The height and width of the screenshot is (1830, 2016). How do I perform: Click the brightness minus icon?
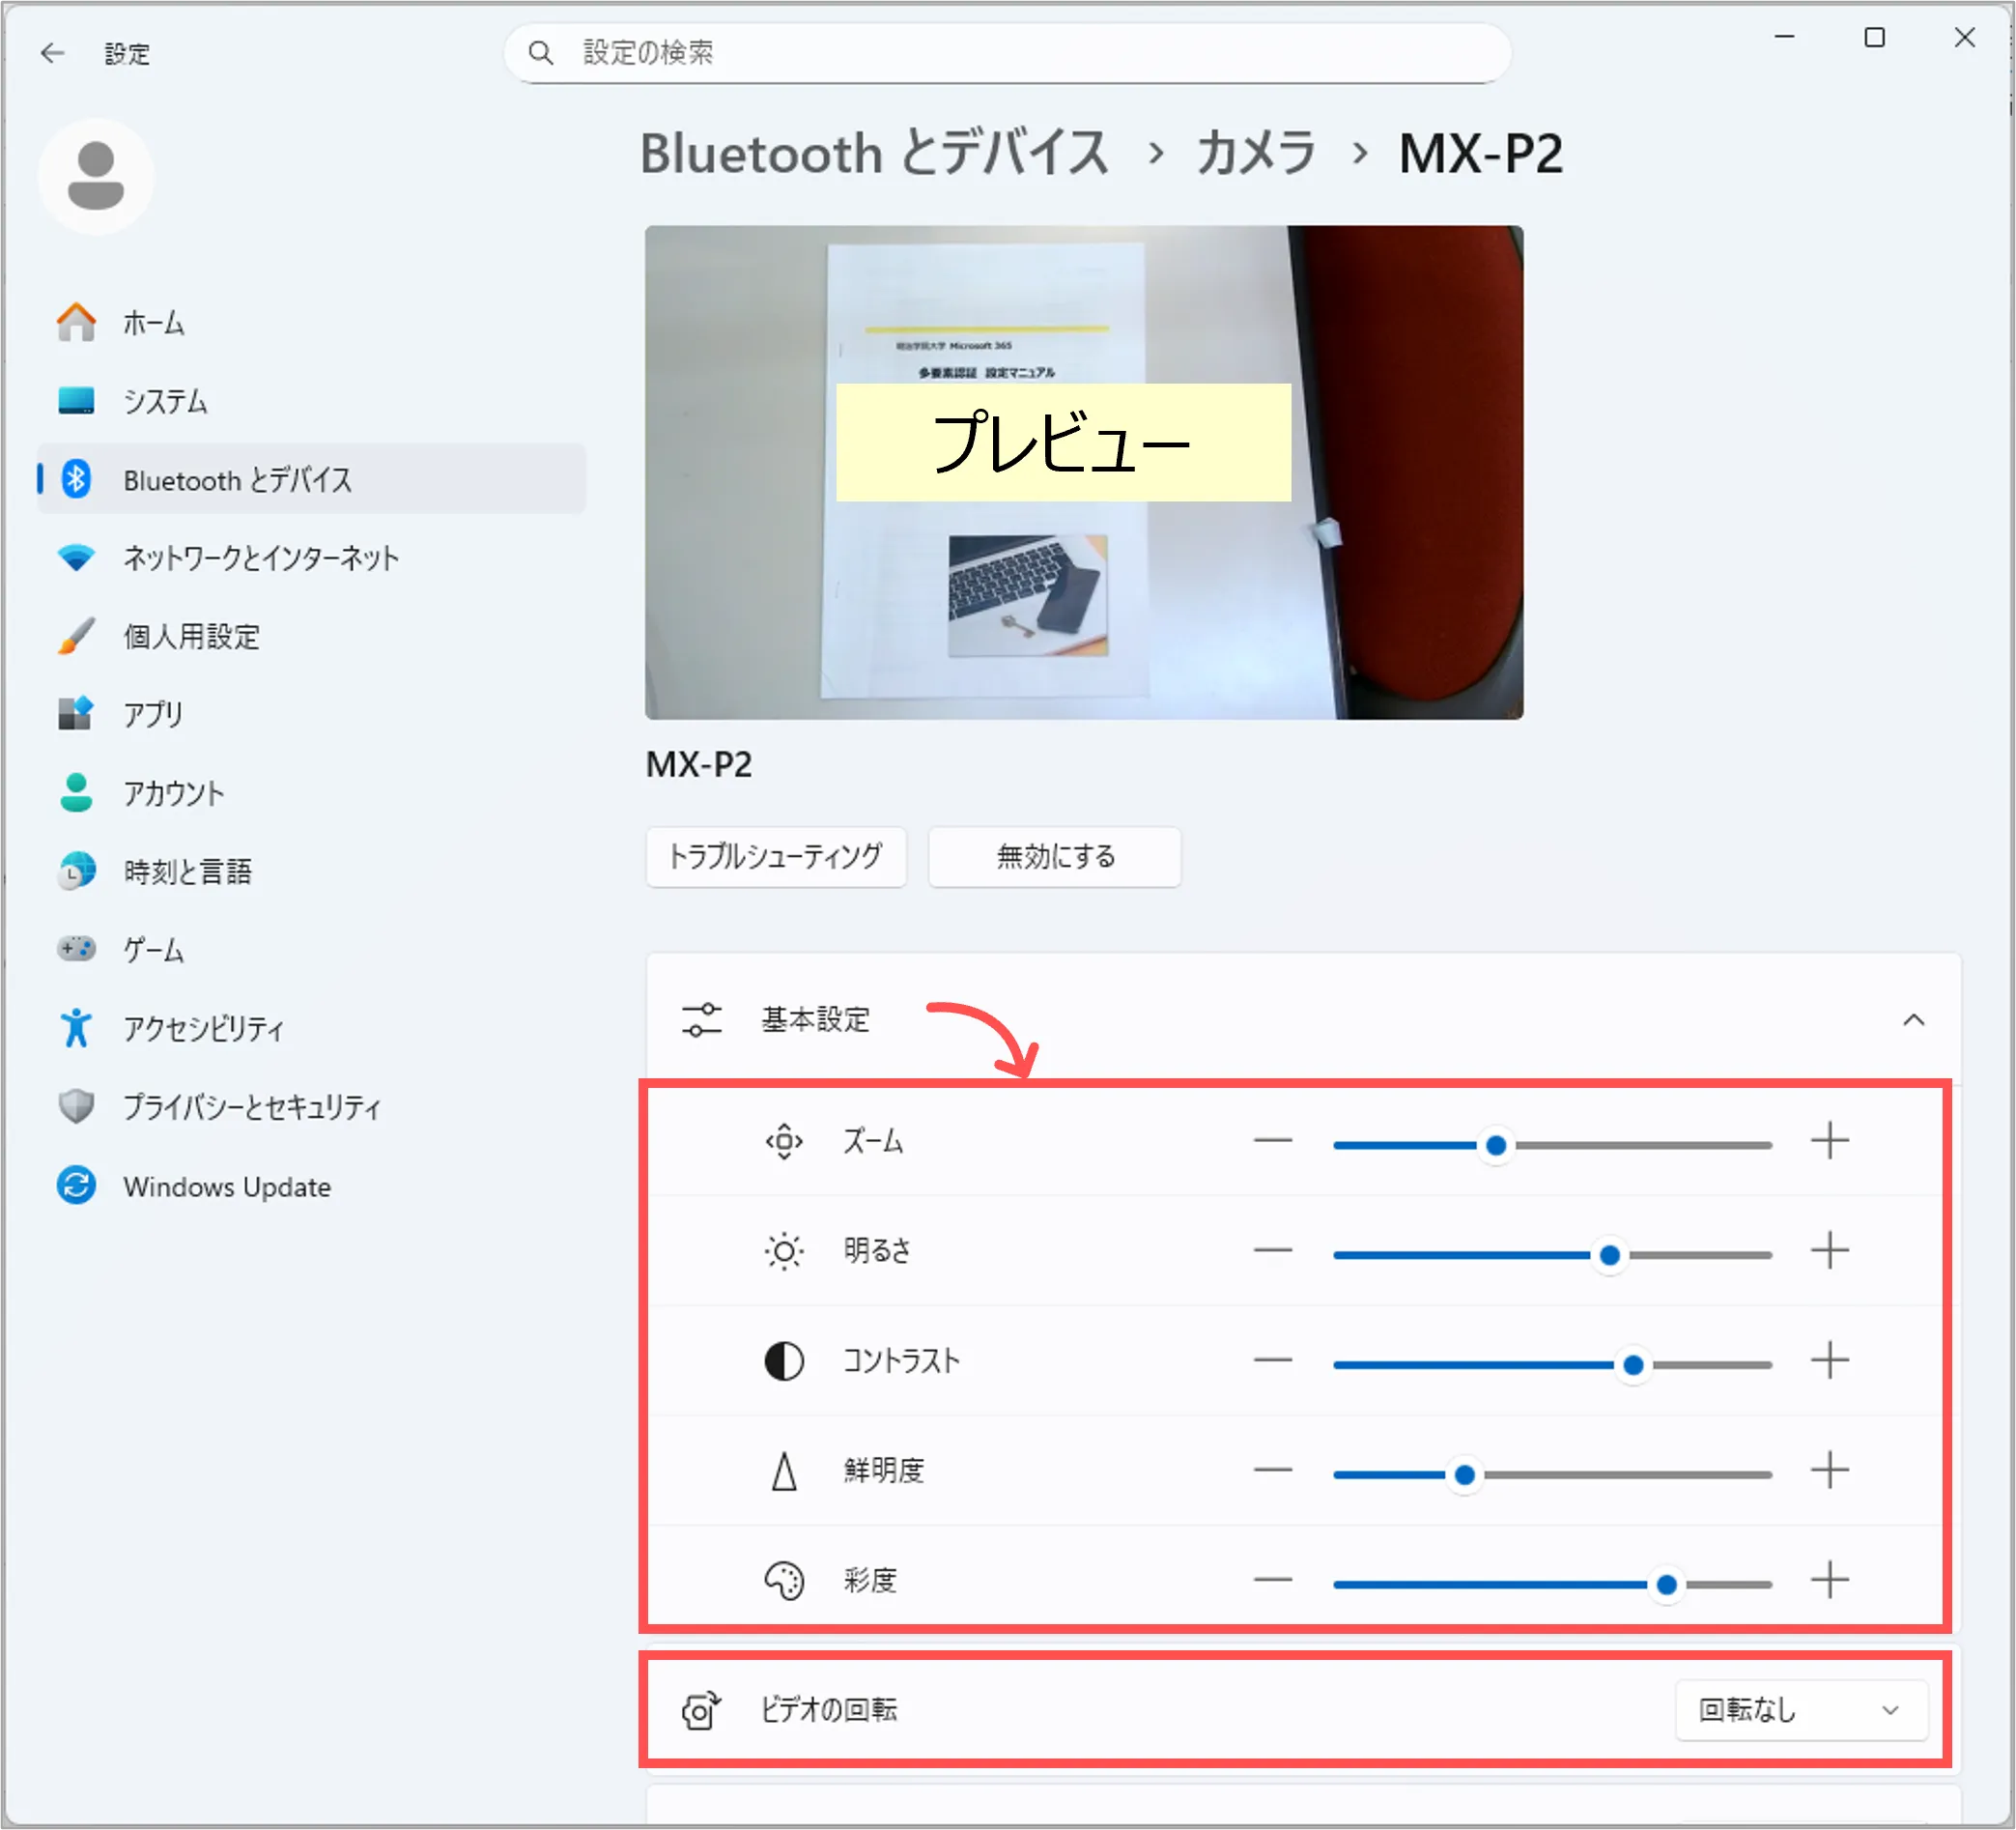[1273, 1251]
